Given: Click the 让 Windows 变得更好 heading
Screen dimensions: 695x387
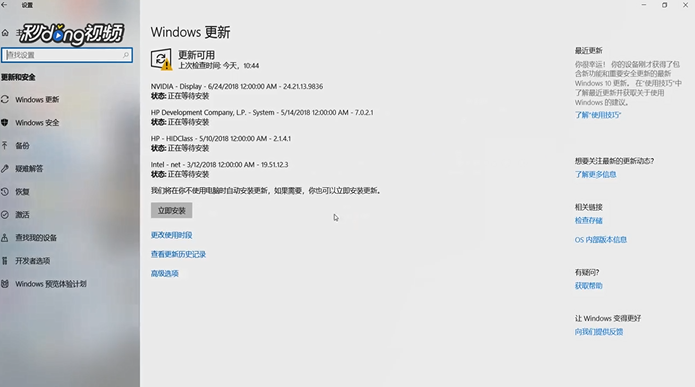Looking at the screenshot, I should point(608,318).
